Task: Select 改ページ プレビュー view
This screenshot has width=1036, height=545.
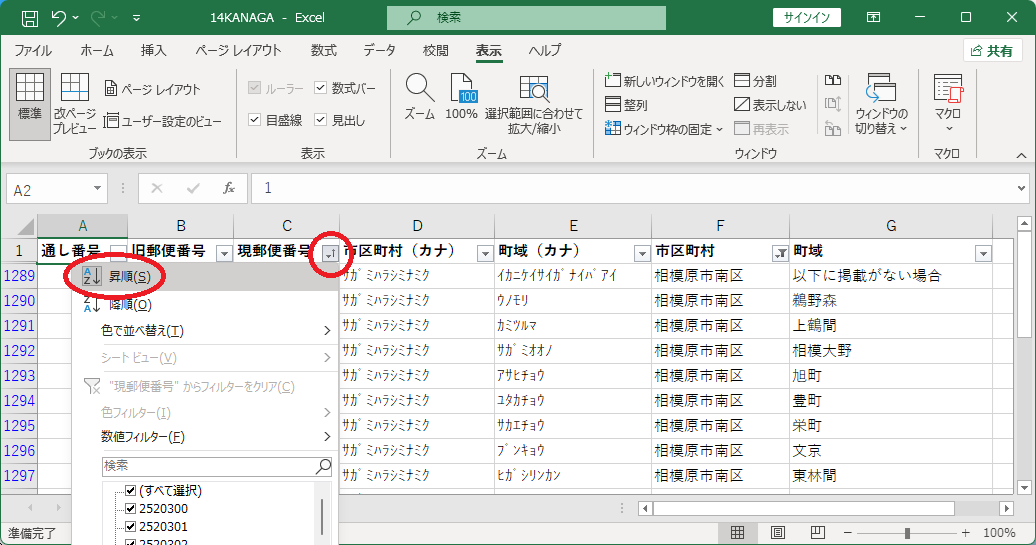Action: coord(75,104)
